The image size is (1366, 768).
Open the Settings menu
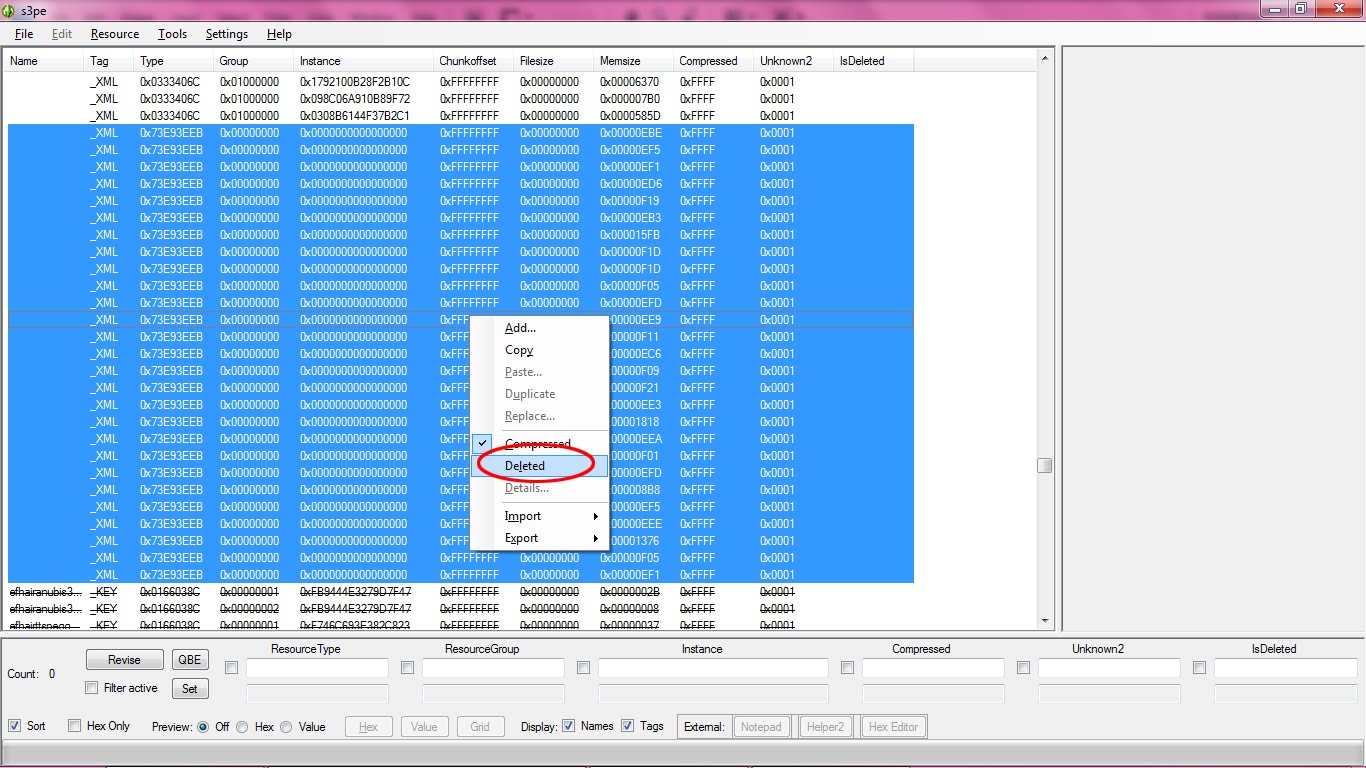pyautogui.click(x=226, y=33)
